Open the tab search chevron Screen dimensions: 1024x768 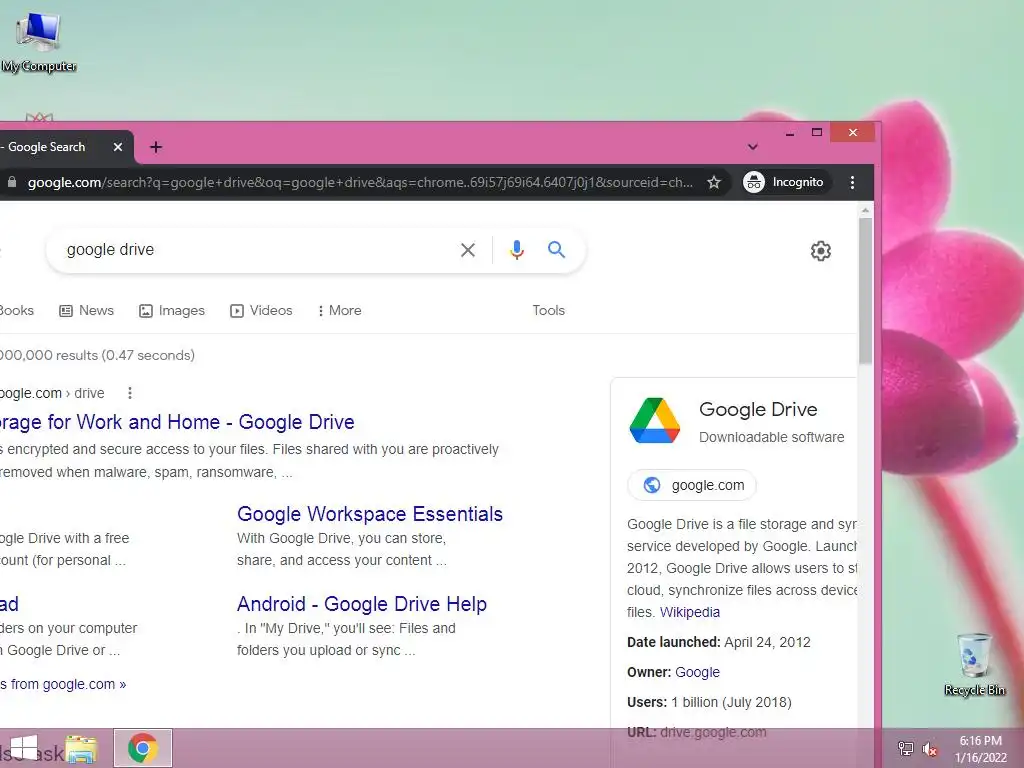[752, 147]
